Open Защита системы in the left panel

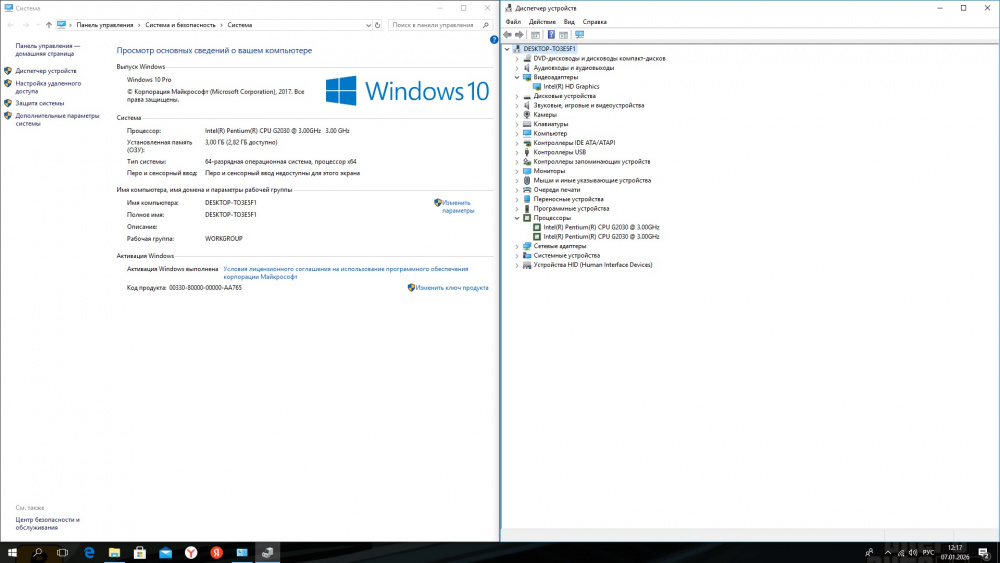[39, 103]
